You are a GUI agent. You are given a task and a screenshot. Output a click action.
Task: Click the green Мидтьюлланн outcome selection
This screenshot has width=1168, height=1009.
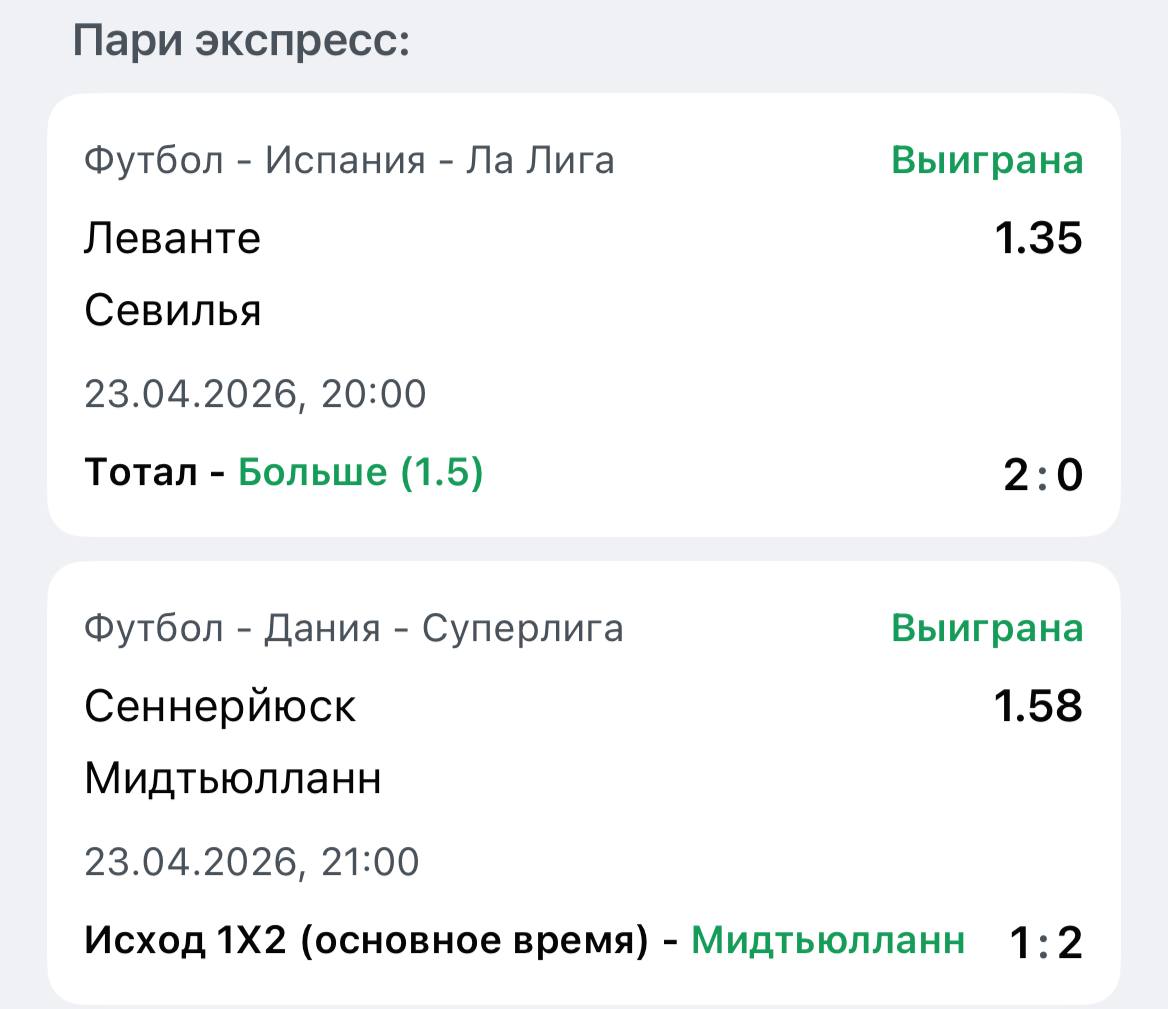[828, 941]
